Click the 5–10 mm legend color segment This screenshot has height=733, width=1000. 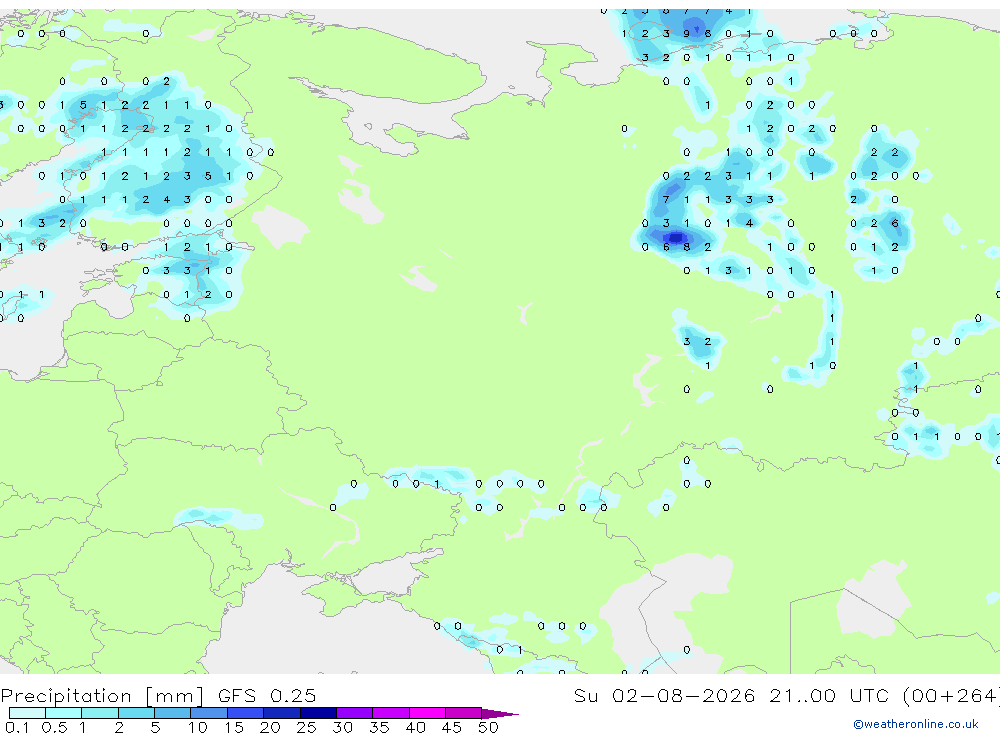(173, 713)
